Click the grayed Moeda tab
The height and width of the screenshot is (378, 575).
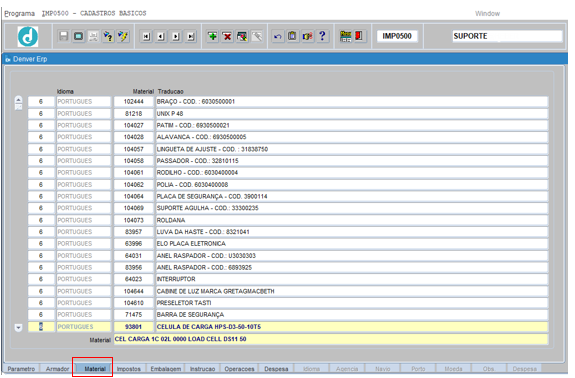pos(453,368)
